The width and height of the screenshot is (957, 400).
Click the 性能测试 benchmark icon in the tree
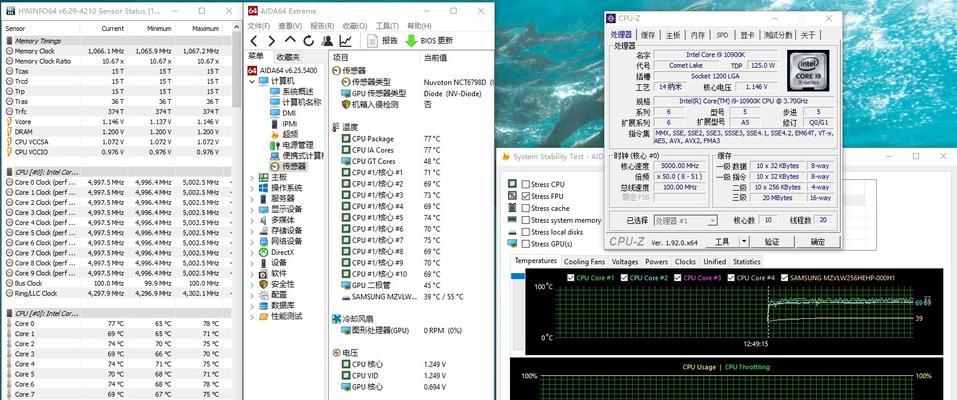[x=264, y=316]
